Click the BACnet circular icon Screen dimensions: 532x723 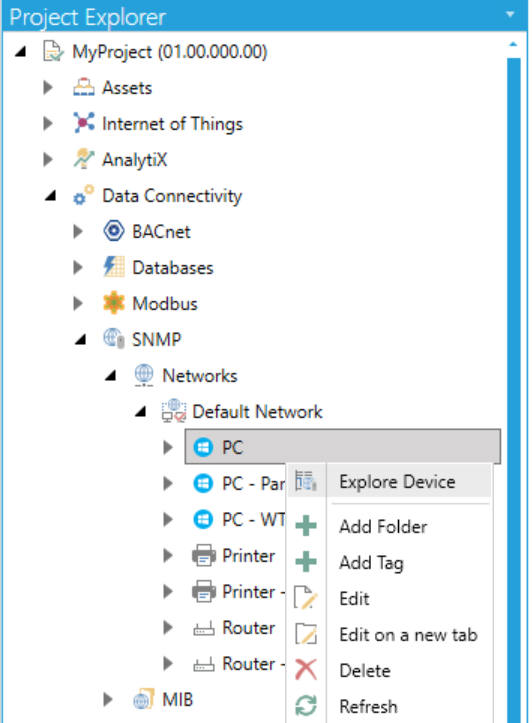point(113,231)
